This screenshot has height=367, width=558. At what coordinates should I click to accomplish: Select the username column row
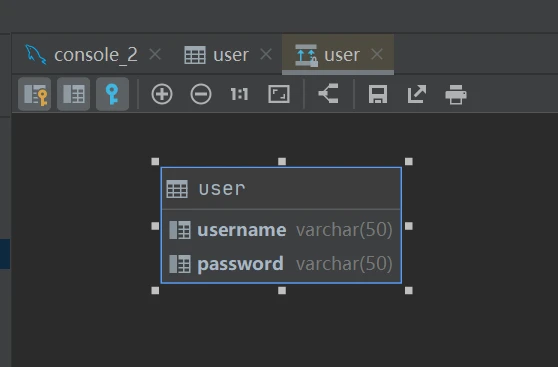click(x=281, y=230)
